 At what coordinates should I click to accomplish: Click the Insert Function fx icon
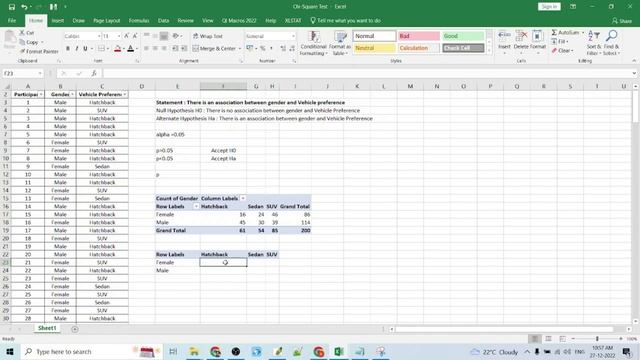(94, 73)
